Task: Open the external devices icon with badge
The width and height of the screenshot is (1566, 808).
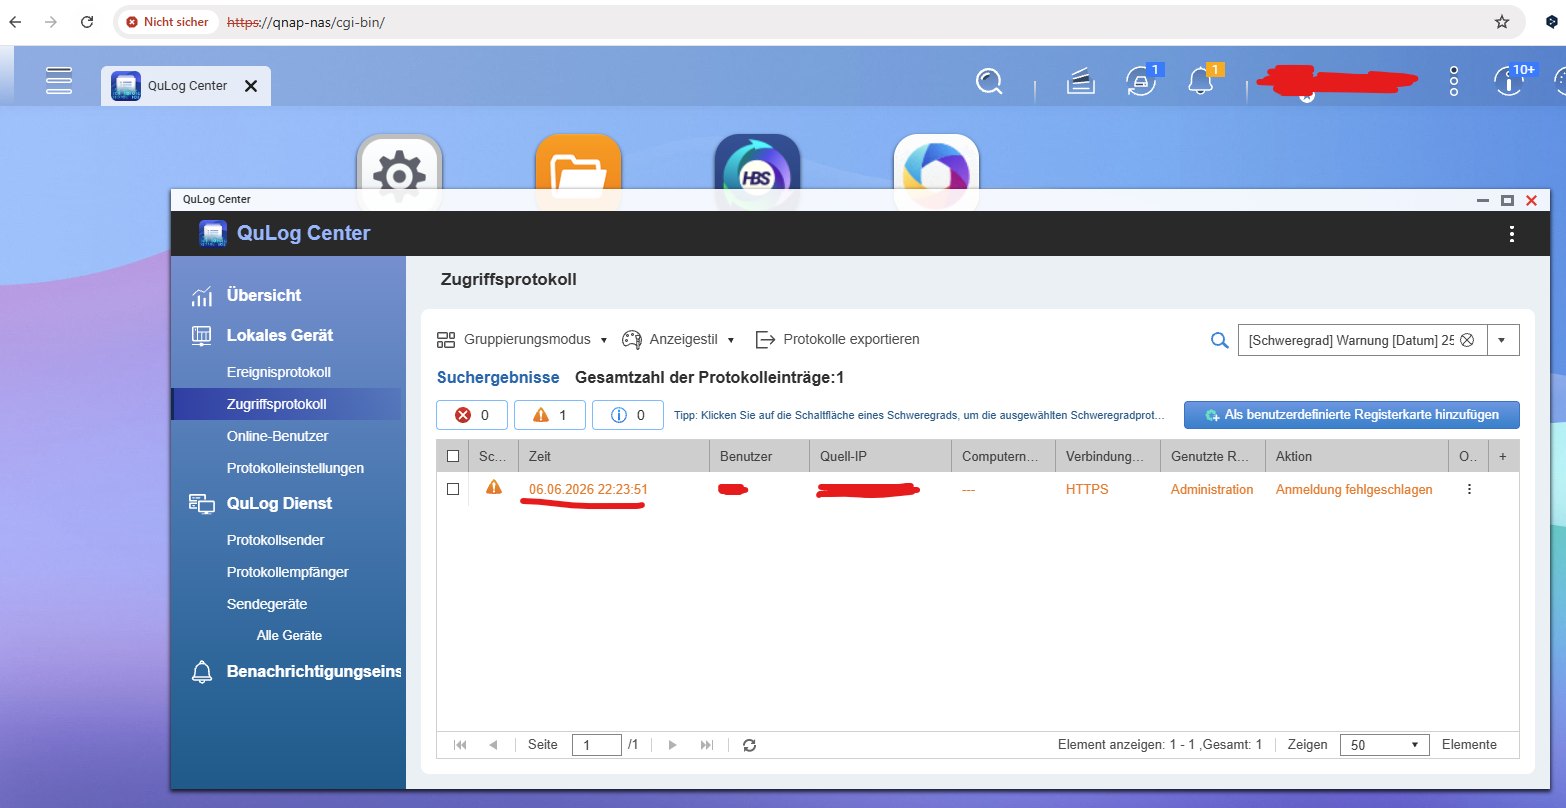Action: (1141, 81)
